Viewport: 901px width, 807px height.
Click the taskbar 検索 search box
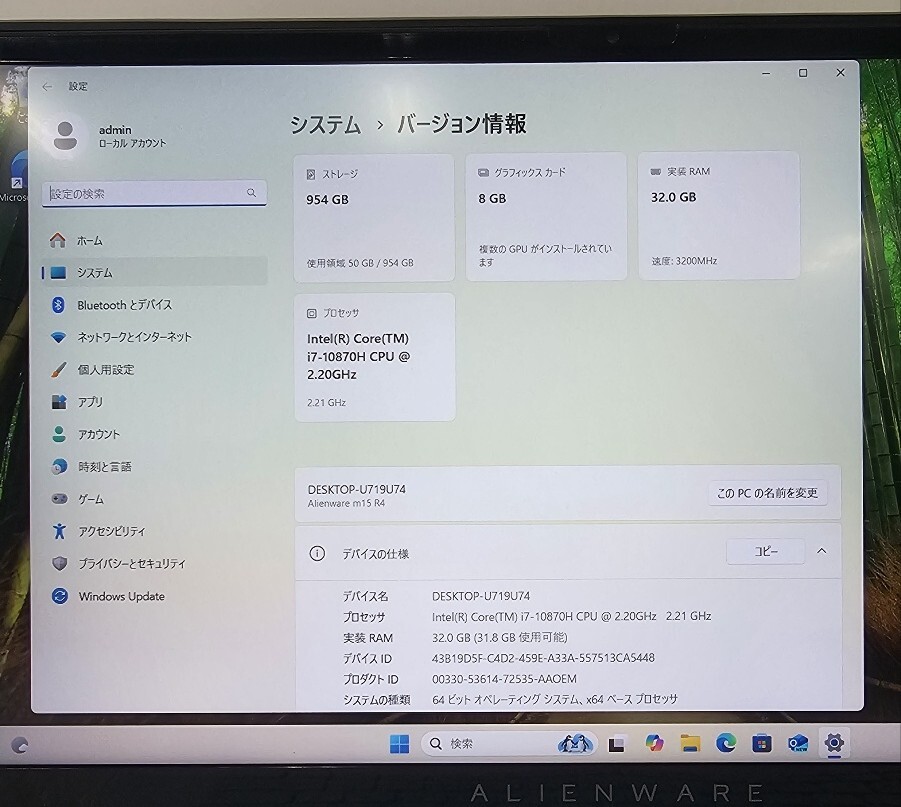click(x=509, y=744)
